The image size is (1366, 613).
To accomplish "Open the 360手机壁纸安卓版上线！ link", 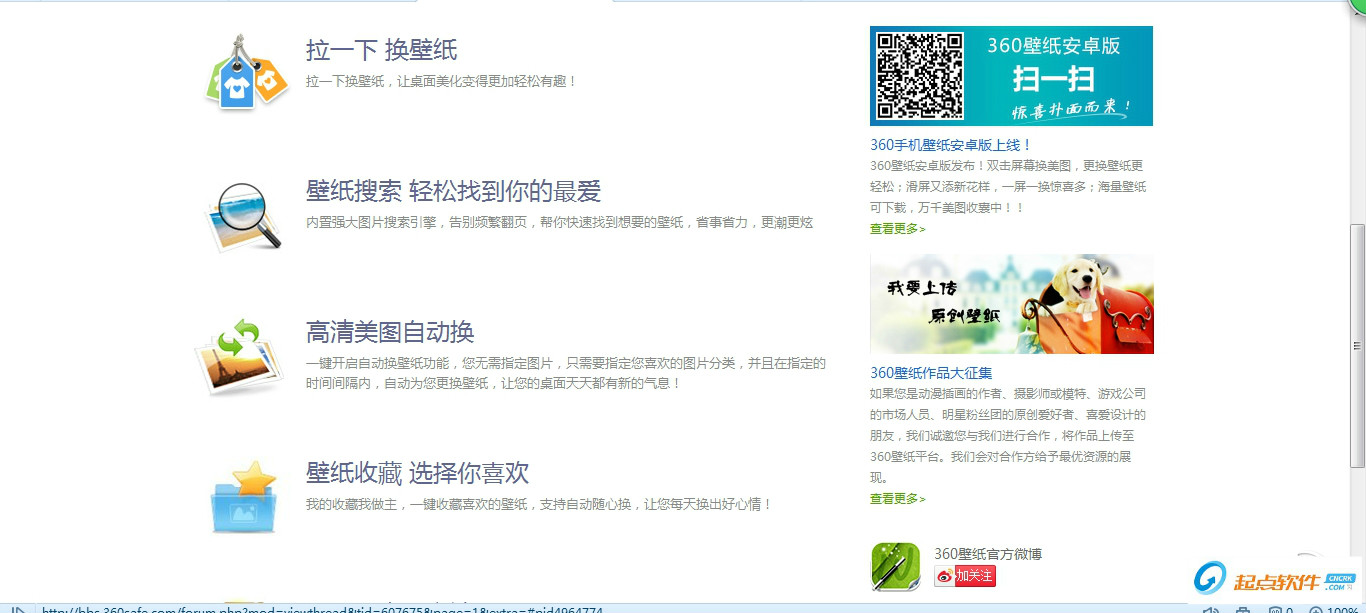I will coord(951,145).
